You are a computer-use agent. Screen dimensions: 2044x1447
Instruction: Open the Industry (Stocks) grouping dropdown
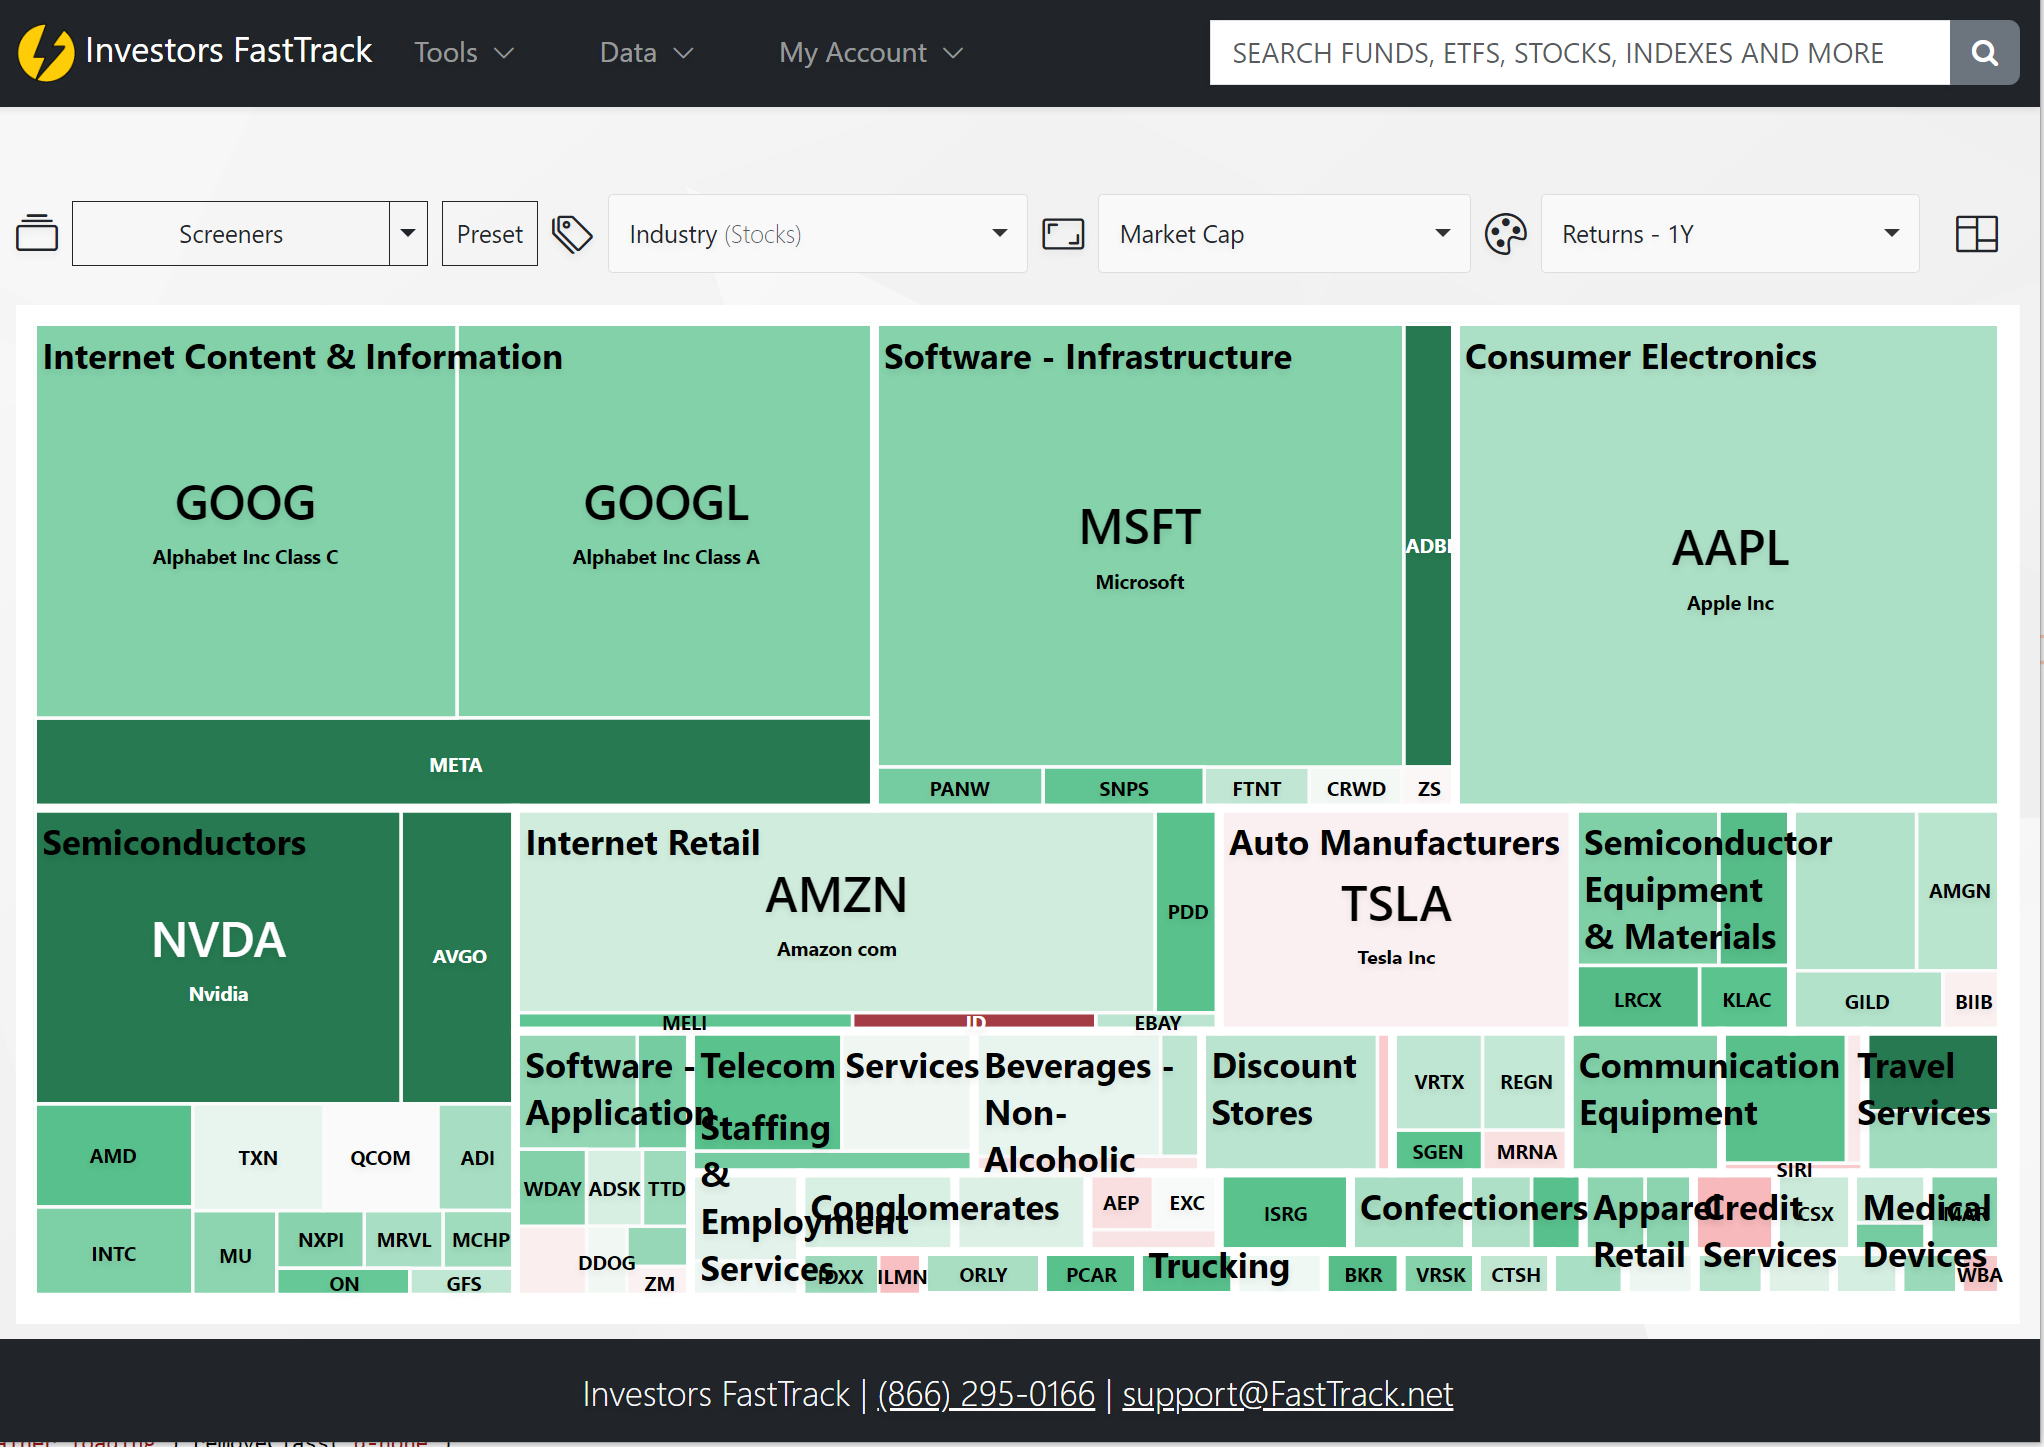click(x=818, y=234)
